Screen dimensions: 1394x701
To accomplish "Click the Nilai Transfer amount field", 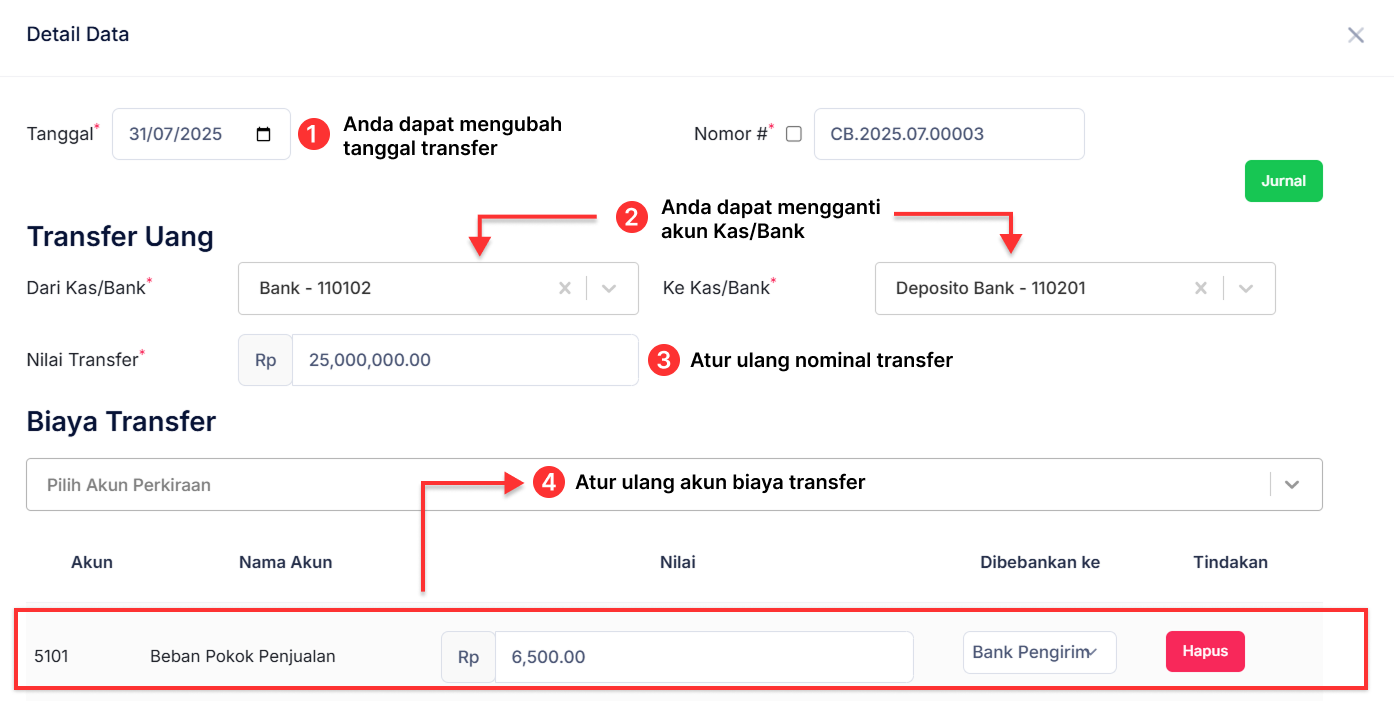I will tap(465, 359).
